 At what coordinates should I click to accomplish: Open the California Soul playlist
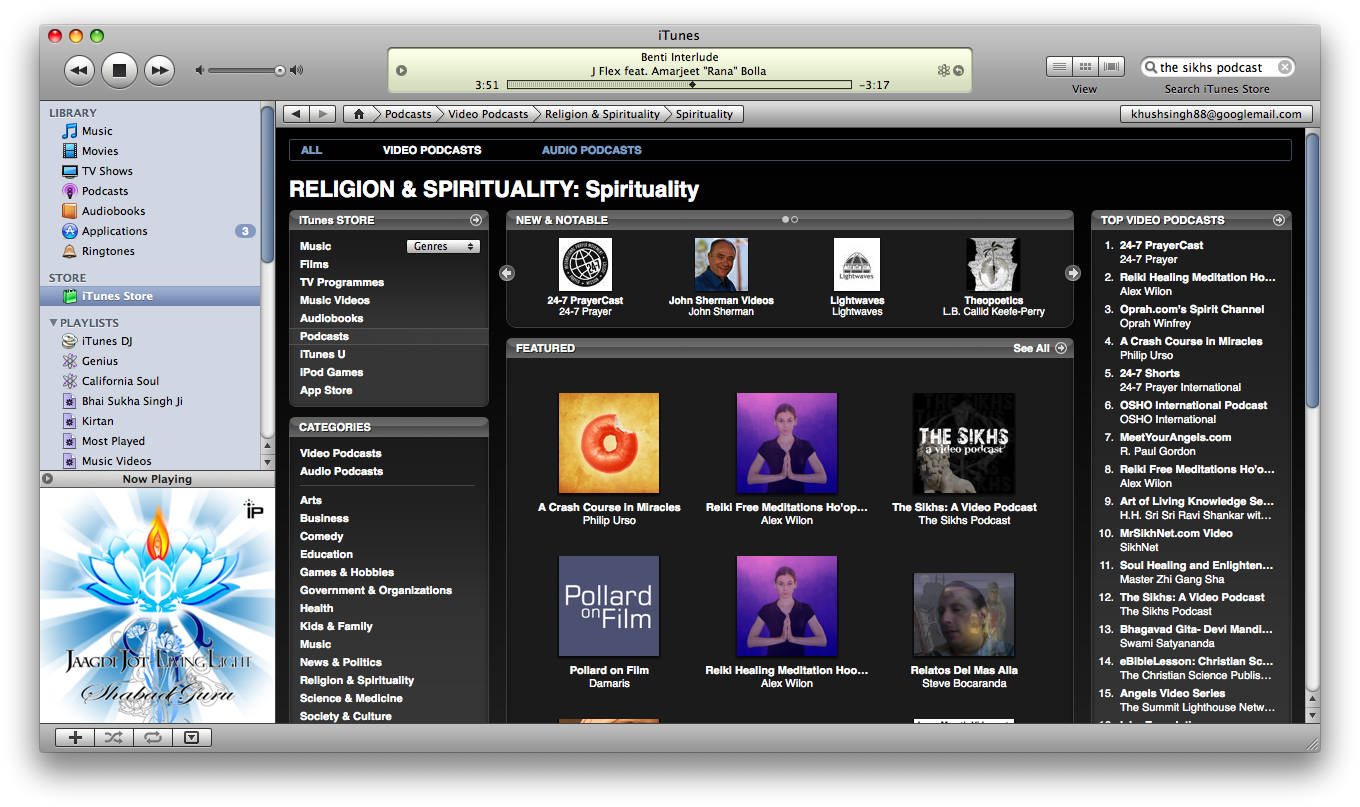[x=120, y=381]
